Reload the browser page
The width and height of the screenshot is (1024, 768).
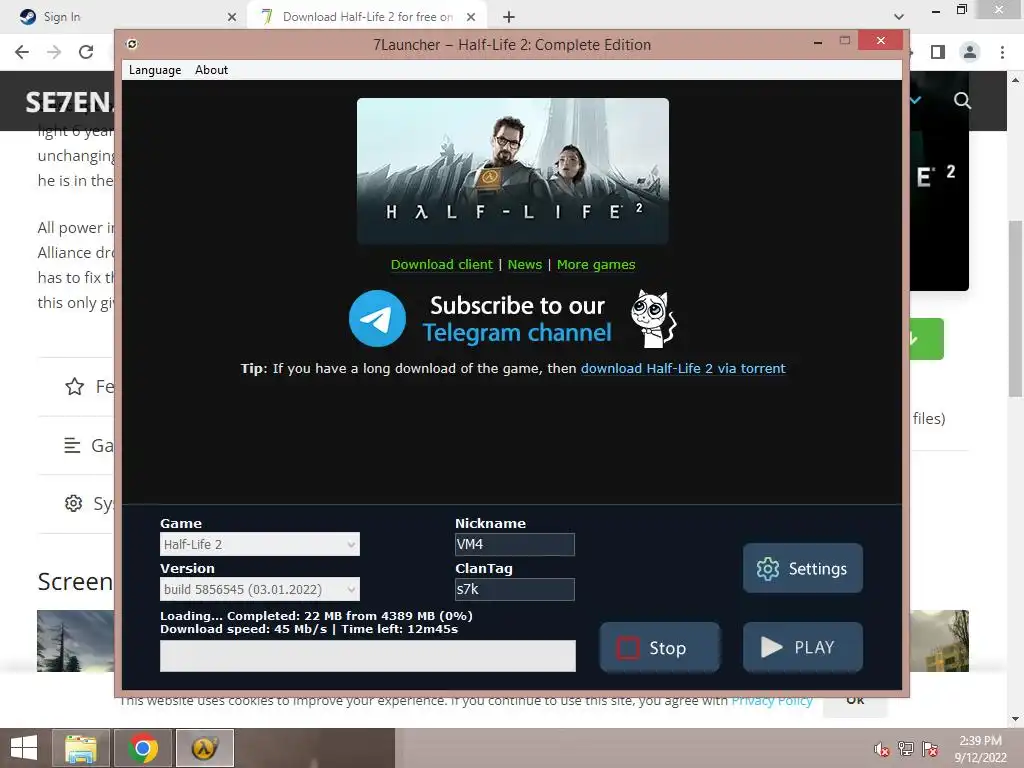pyautogui.click(x=86, y=52)
